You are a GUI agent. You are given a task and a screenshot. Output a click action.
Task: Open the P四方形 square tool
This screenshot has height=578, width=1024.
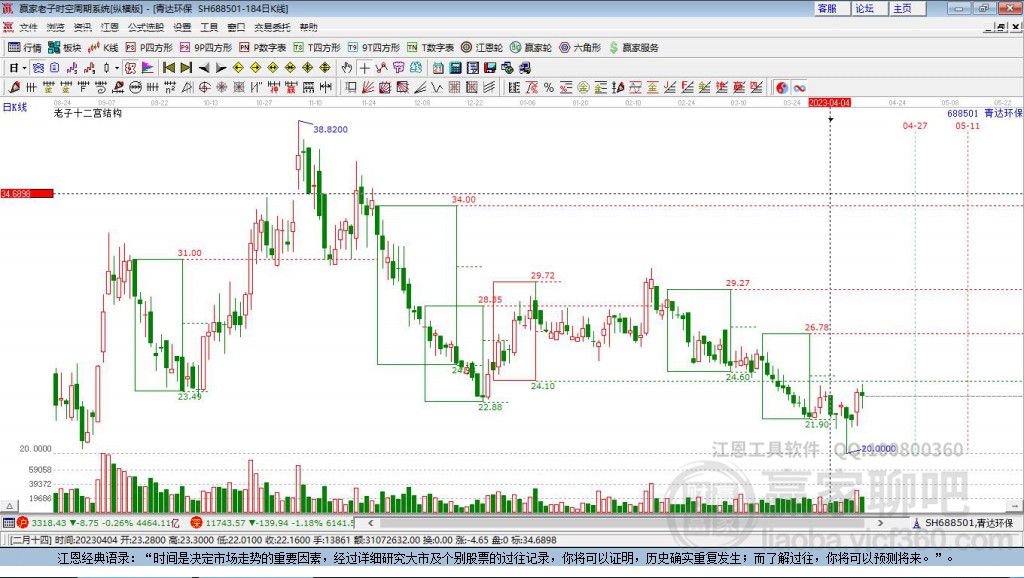point(149,48)
